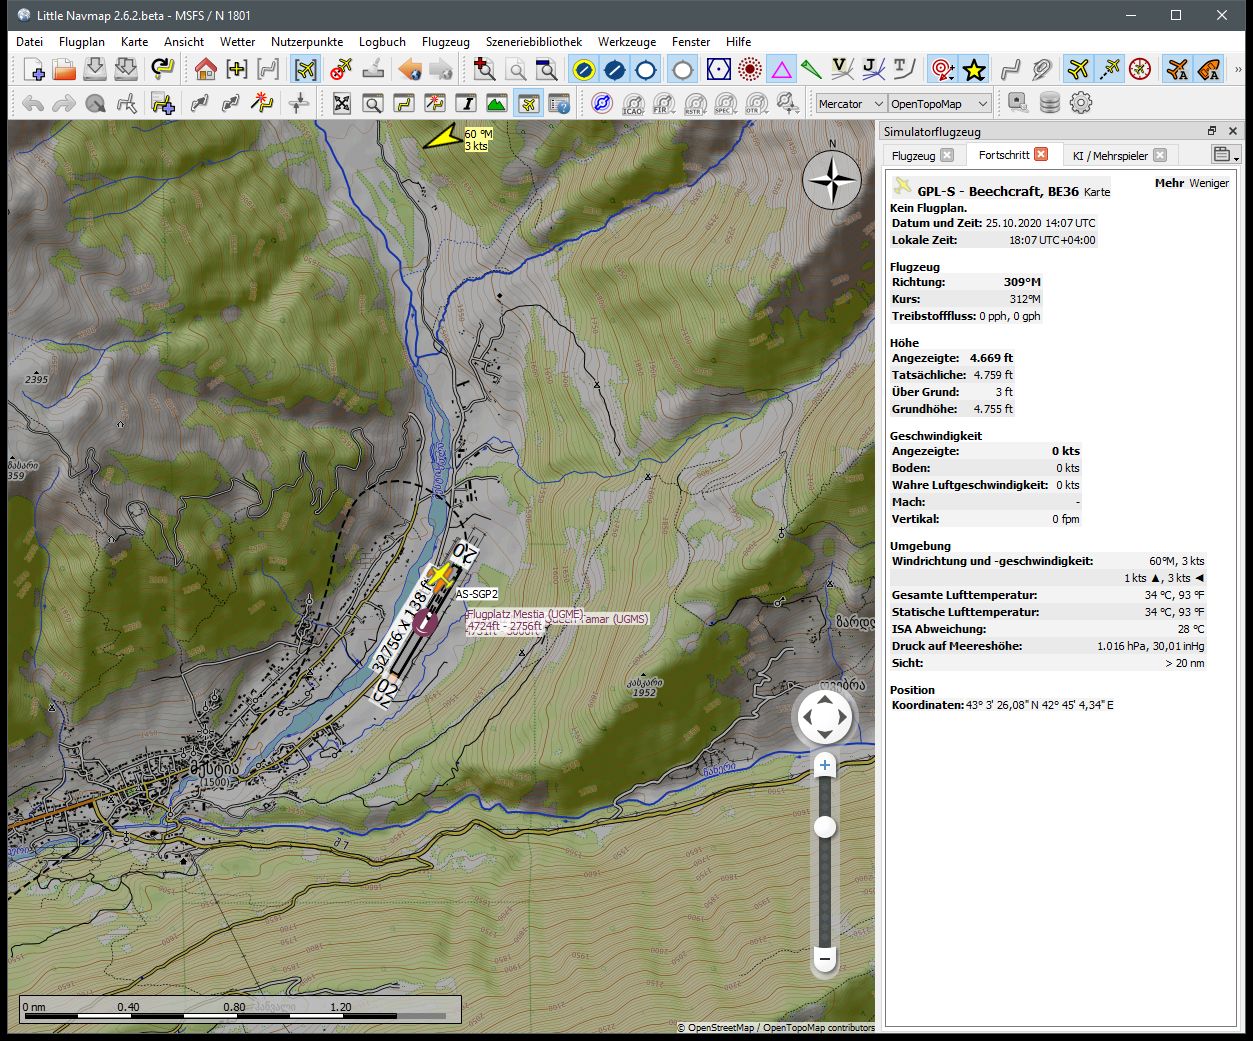This screenshot has width=1253, height=1041.
Task: Open the elevation profile window icon
Action: coord(495,103)
